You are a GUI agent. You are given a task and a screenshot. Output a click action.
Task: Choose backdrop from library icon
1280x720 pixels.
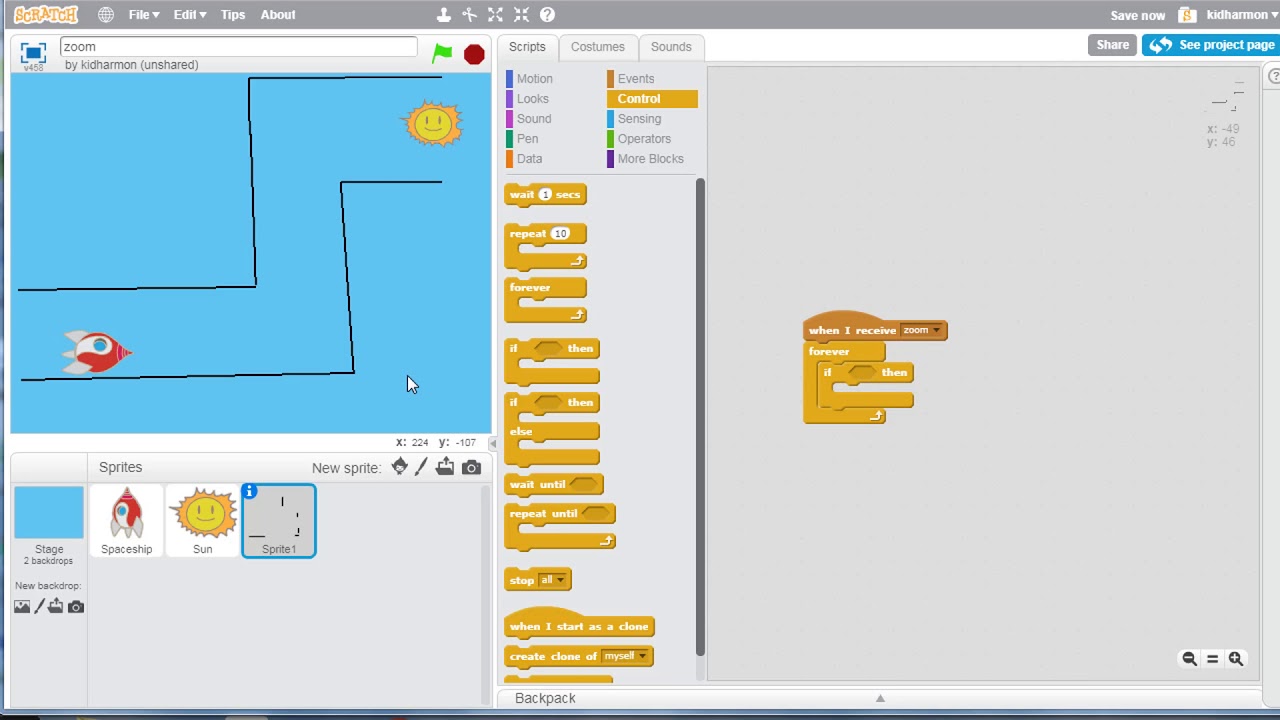click(22, 607)
